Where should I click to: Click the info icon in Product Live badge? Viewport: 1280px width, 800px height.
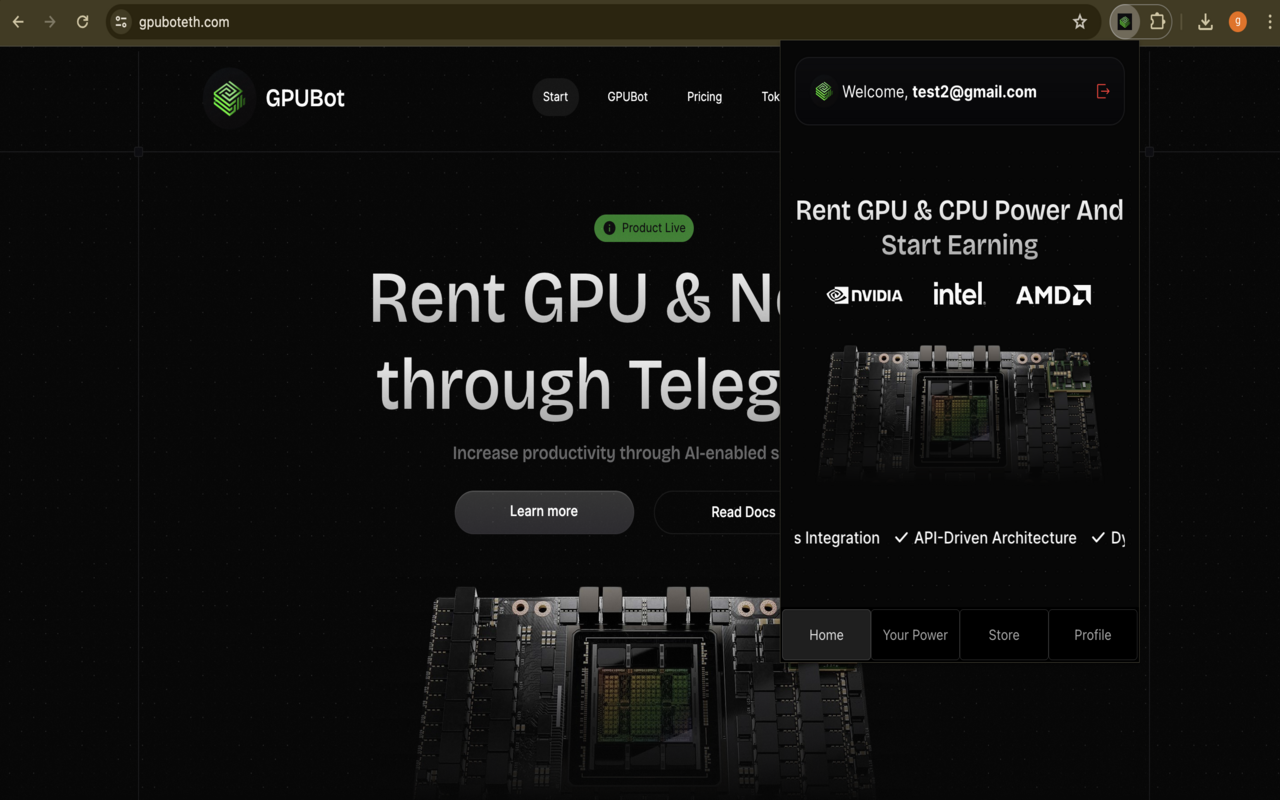coord(609,228)
